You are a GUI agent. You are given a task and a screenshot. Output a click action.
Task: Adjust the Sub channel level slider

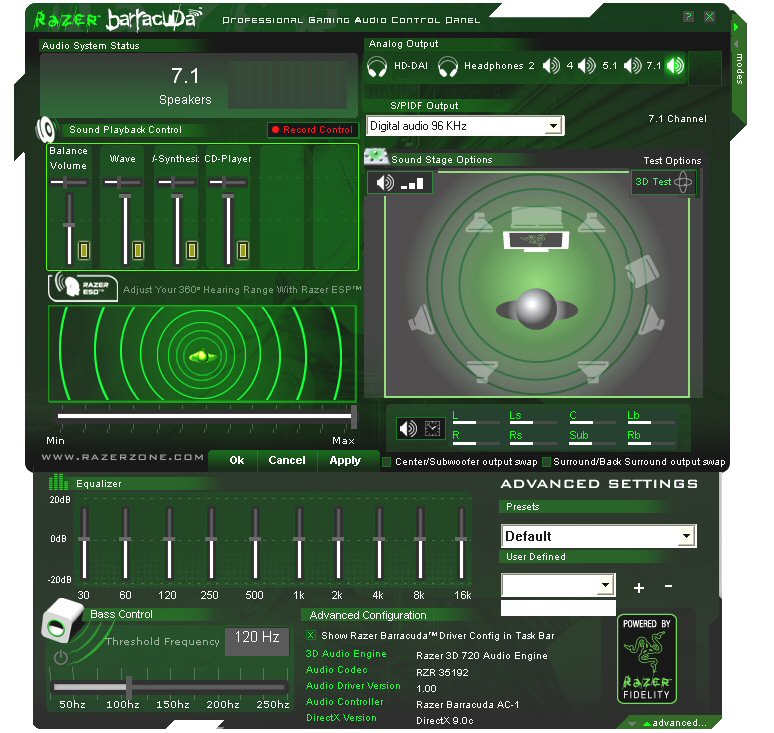pos(593,443)
